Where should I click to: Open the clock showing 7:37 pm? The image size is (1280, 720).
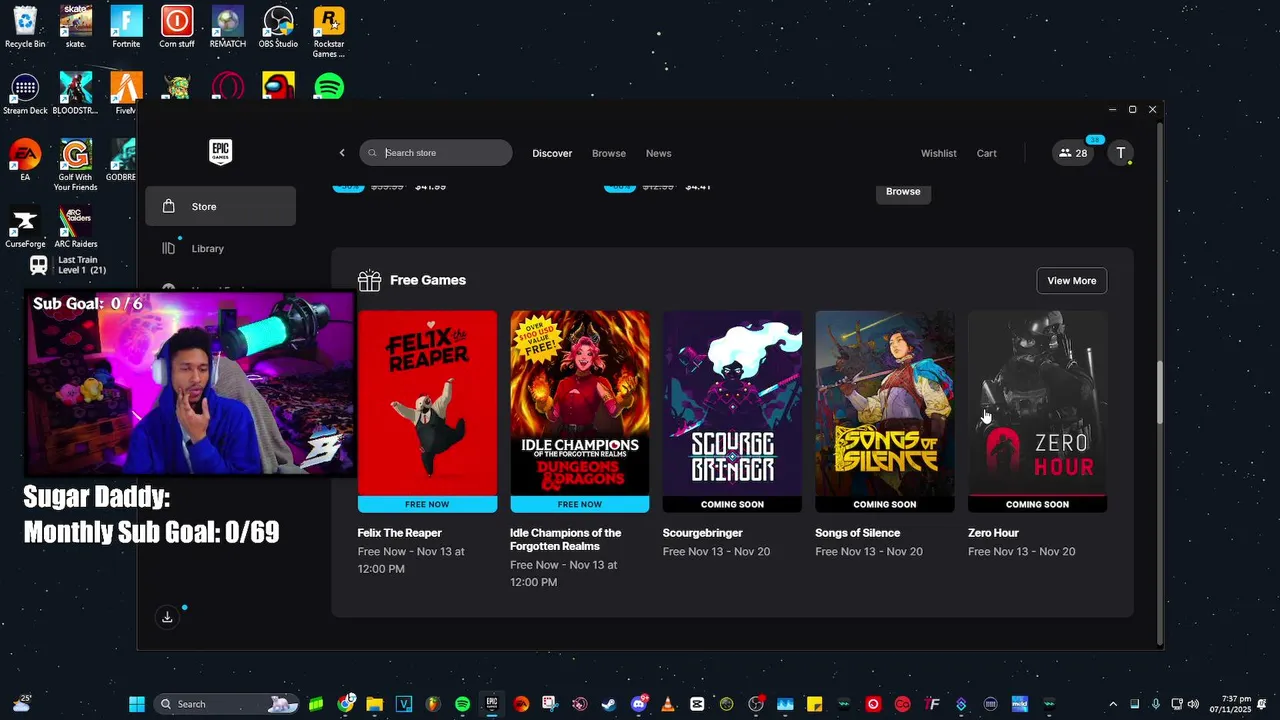(x=1230, y=704)
